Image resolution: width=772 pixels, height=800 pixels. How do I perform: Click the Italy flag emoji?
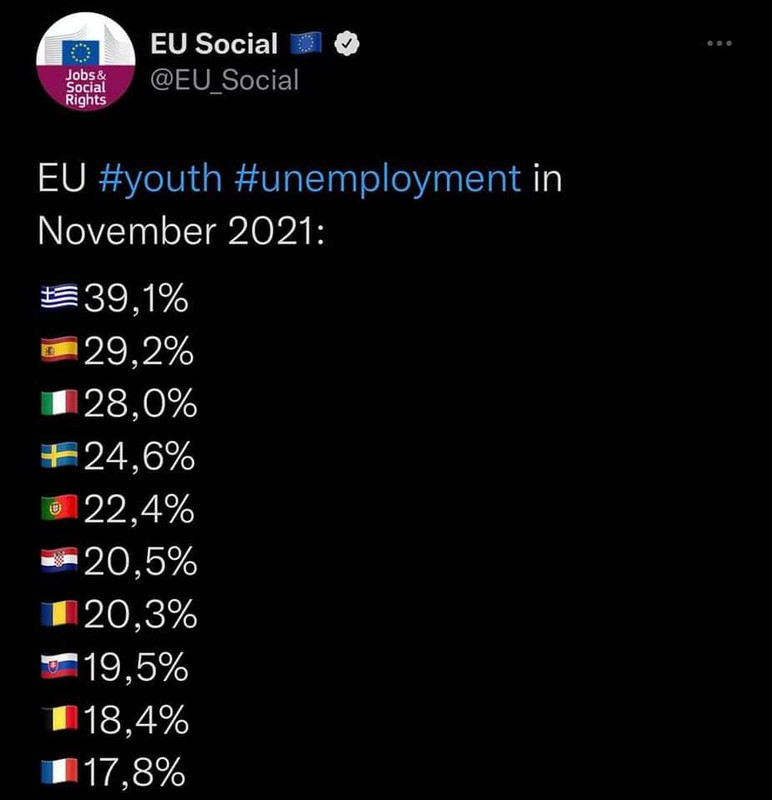pos(60,404)
